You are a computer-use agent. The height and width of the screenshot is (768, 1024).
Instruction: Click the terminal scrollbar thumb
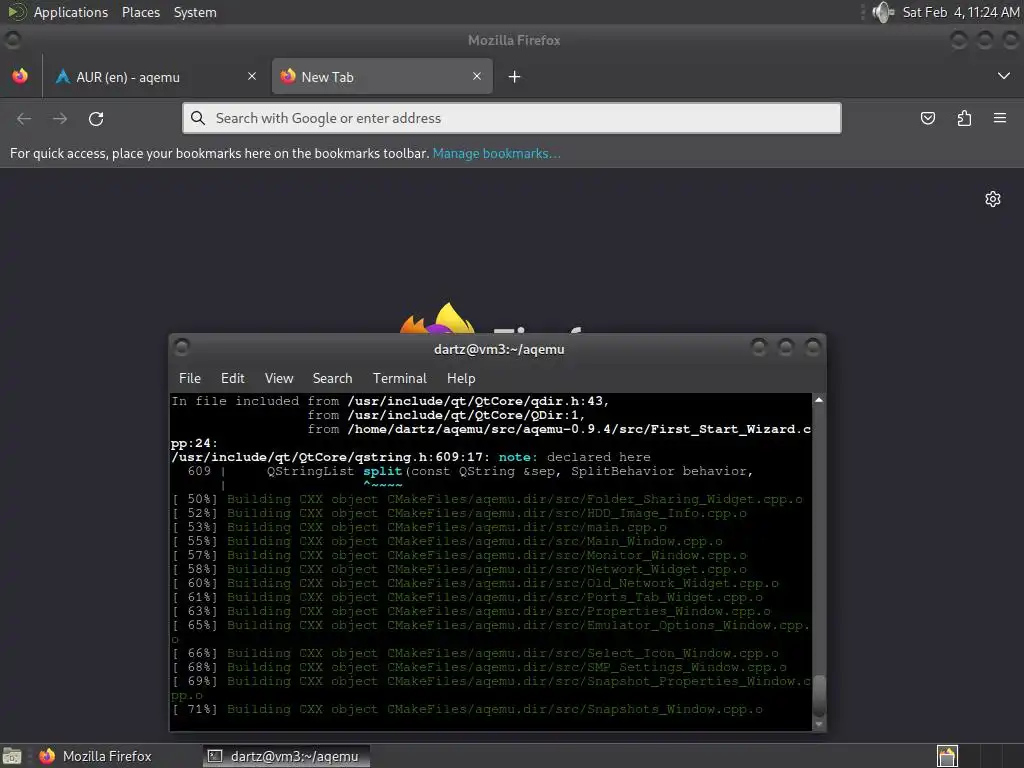coord(819,696)
